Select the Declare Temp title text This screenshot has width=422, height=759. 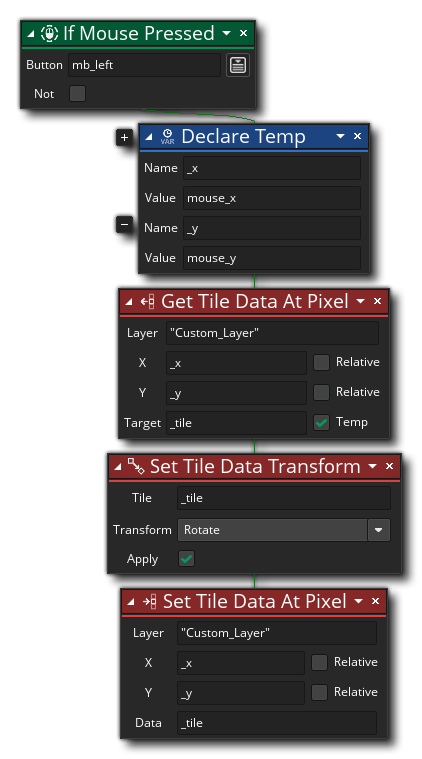pos(243,137)
